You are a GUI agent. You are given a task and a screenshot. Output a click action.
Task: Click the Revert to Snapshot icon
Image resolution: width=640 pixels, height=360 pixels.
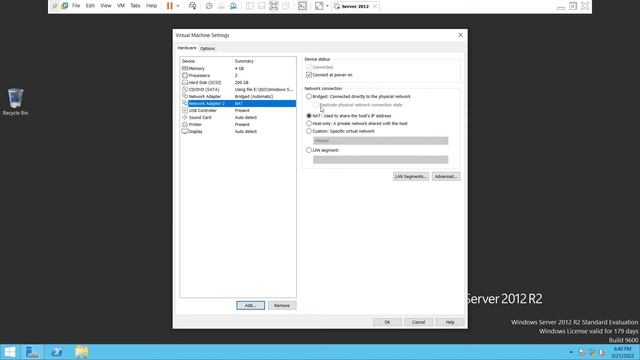[x=221, y=6]
